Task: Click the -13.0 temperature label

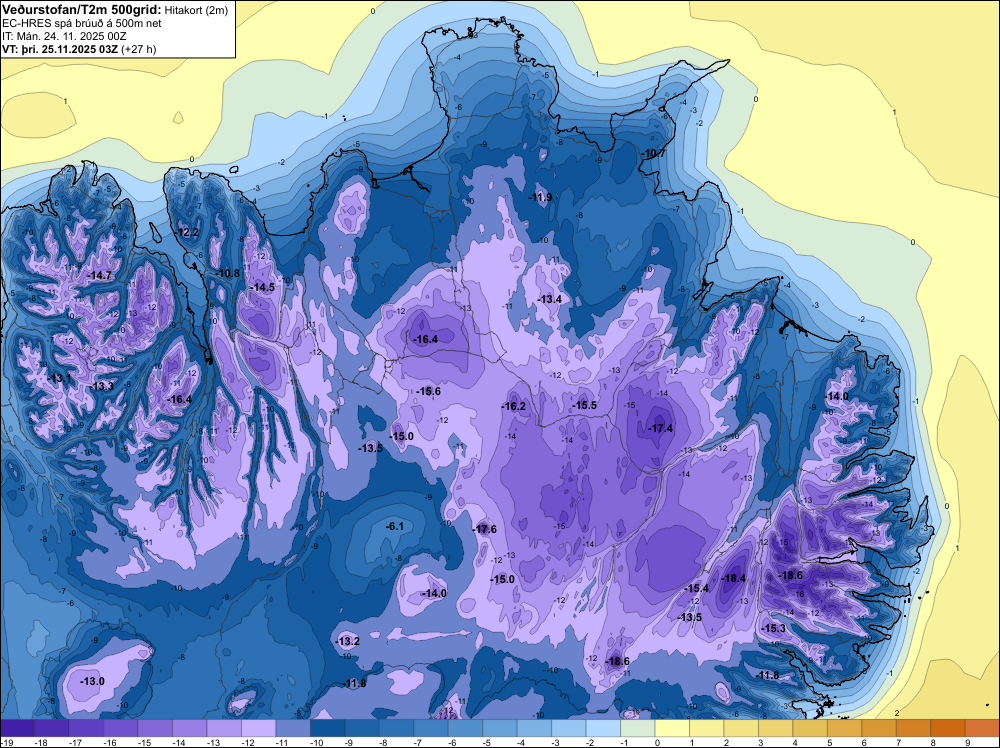Action: (92, 682)
